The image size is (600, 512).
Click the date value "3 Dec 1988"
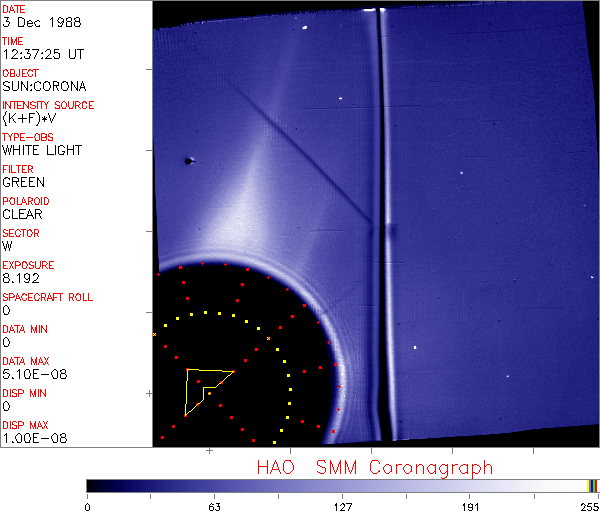[42, 22]
